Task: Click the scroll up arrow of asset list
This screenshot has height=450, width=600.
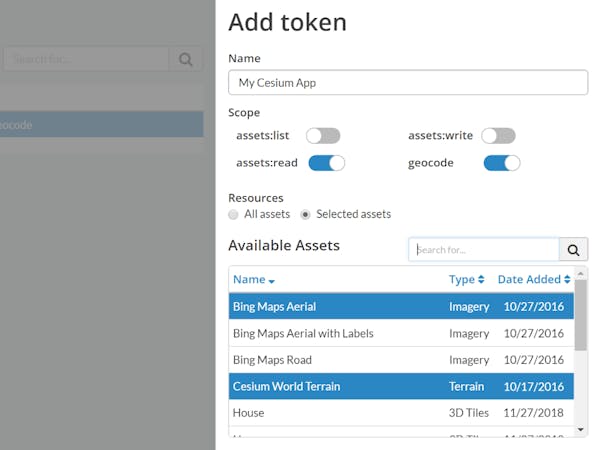Action: pos(580,274)
